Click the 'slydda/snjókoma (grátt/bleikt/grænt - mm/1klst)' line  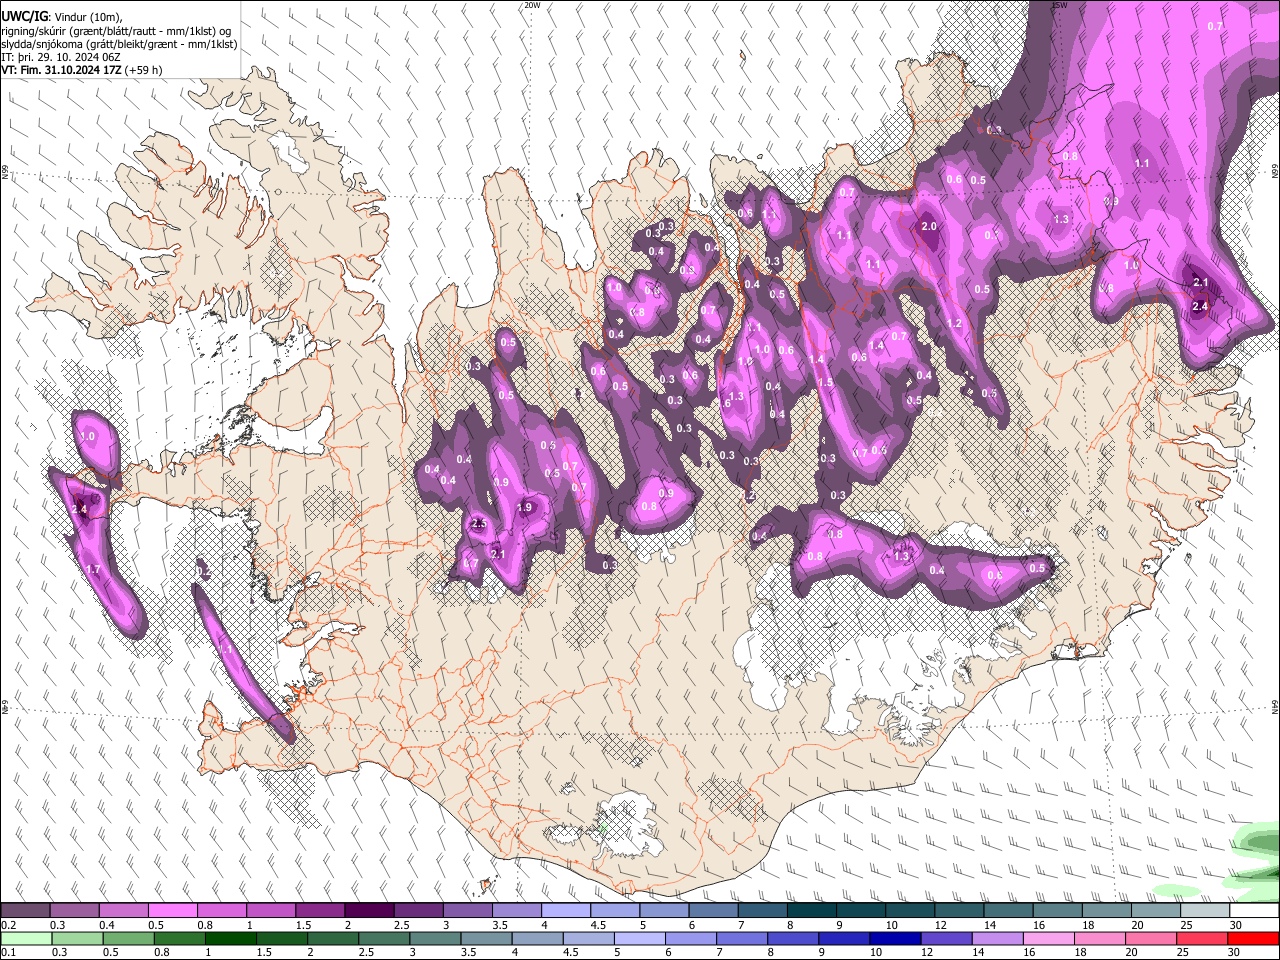pos(119,44)
